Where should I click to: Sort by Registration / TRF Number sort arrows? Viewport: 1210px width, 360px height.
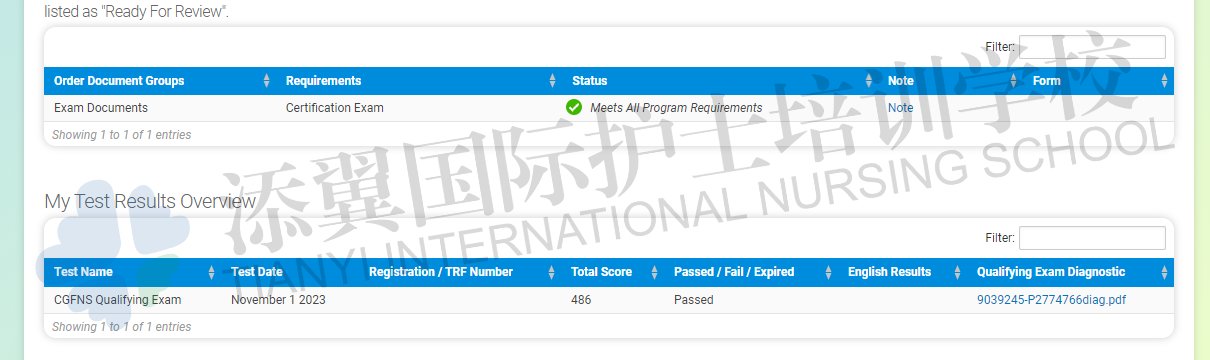coord(551,272)
